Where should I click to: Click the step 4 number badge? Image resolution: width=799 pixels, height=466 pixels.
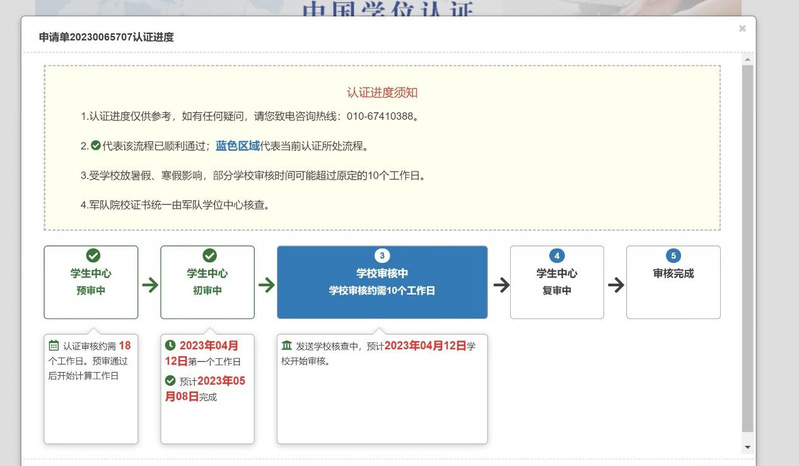(x=557, y=256)
